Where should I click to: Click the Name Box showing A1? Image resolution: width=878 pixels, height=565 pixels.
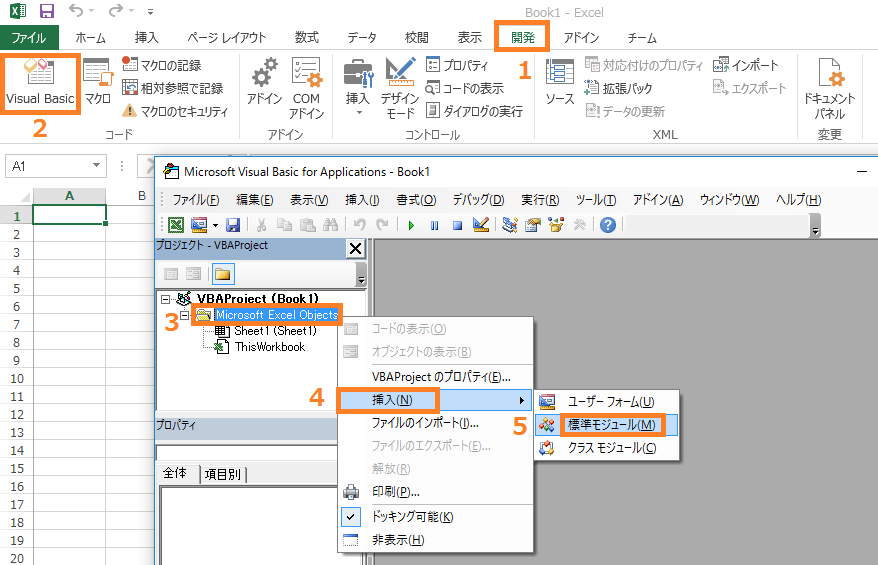point(48,166)
